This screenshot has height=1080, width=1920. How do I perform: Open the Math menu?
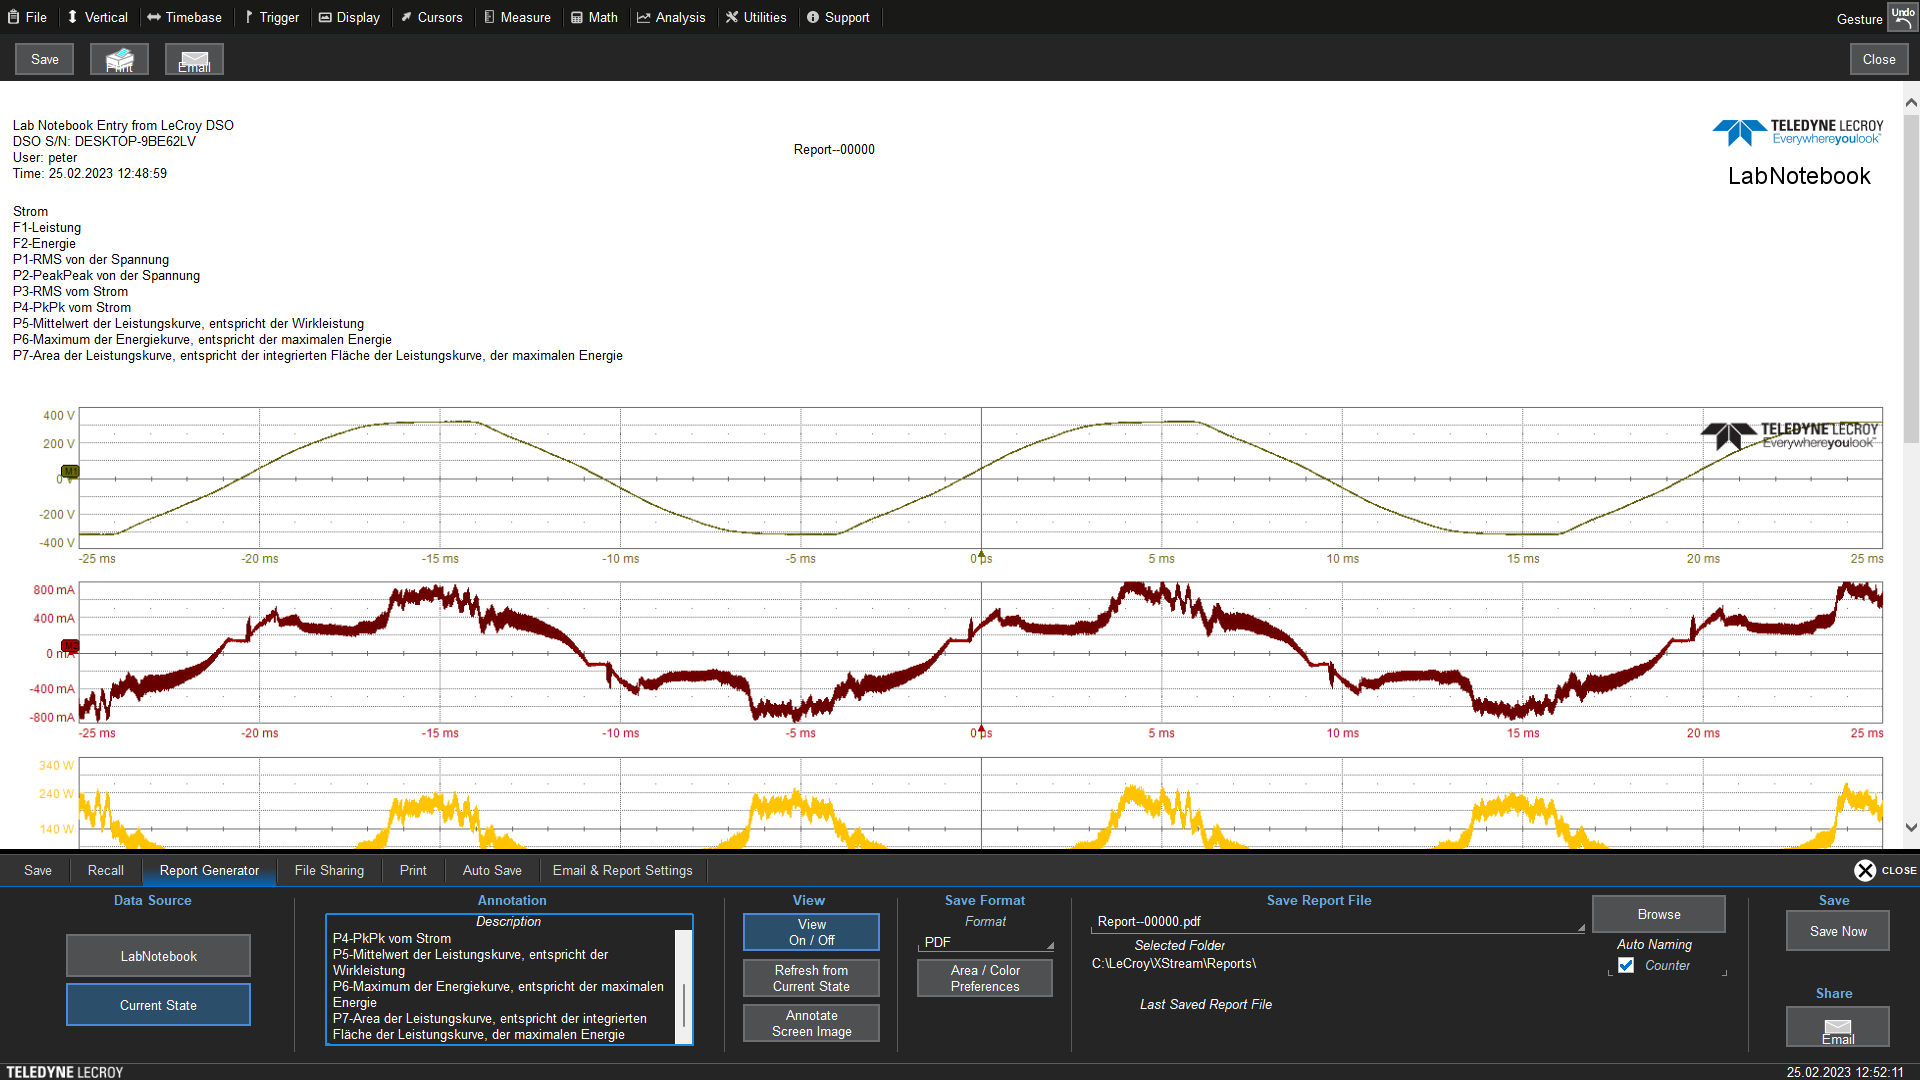tap(594, 17)
